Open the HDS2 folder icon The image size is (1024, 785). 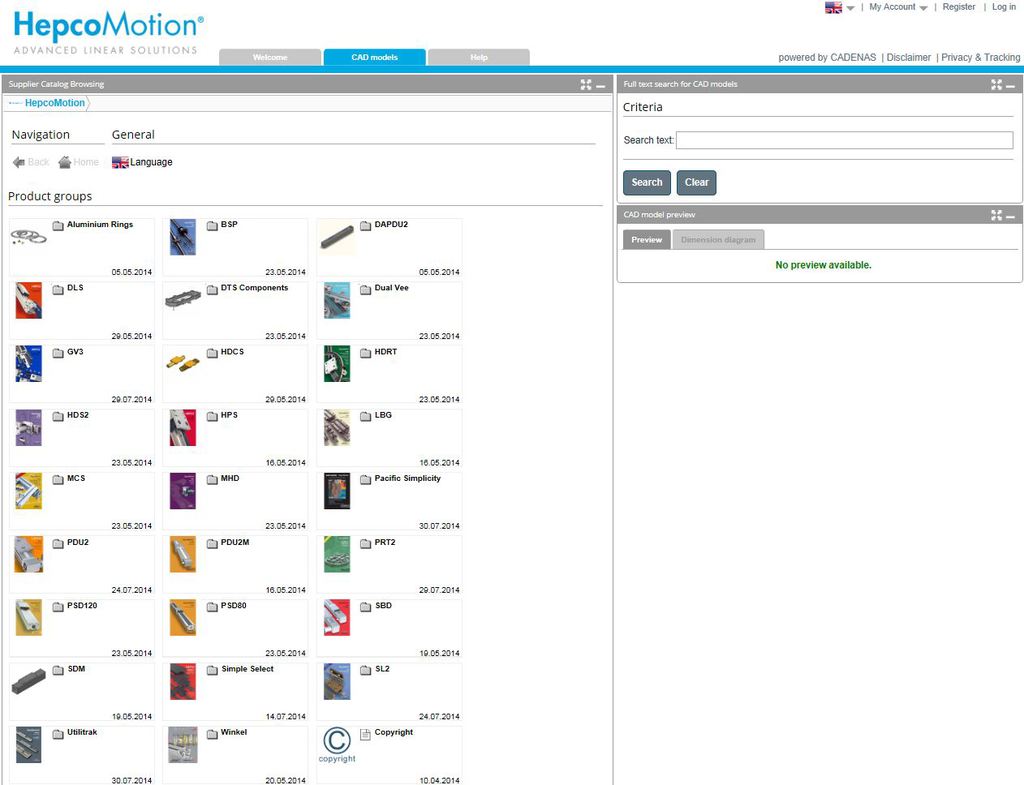(x=58, y=416)
